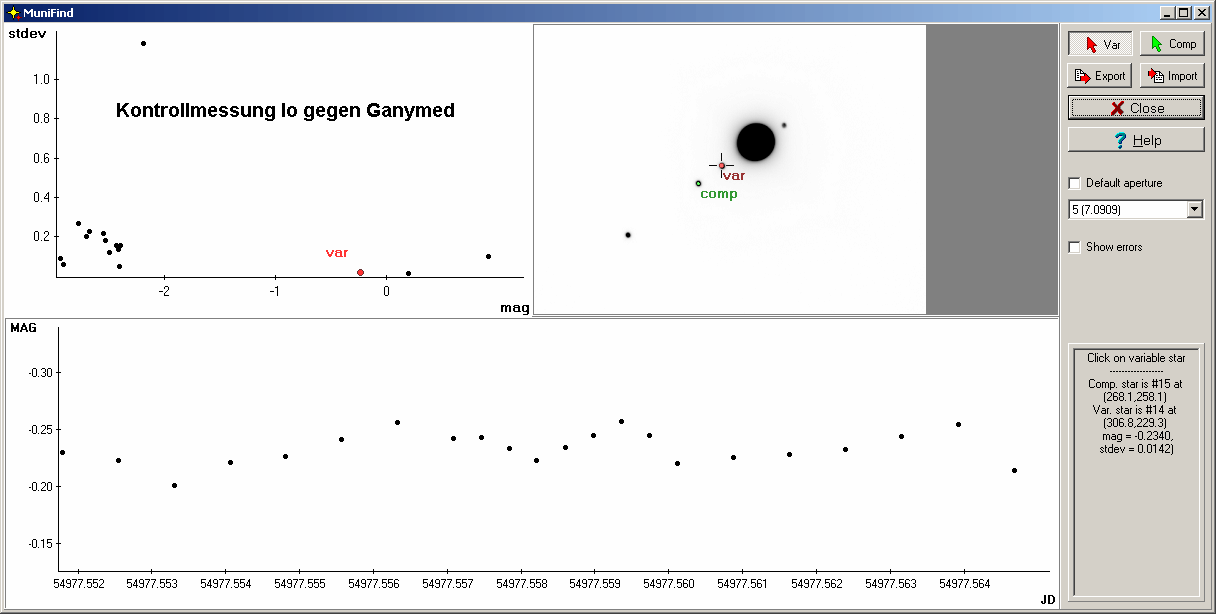This screenshot has height=614, width=1216.
Task: Enable the Default aperture checkbox
Action: [1075, 183]
